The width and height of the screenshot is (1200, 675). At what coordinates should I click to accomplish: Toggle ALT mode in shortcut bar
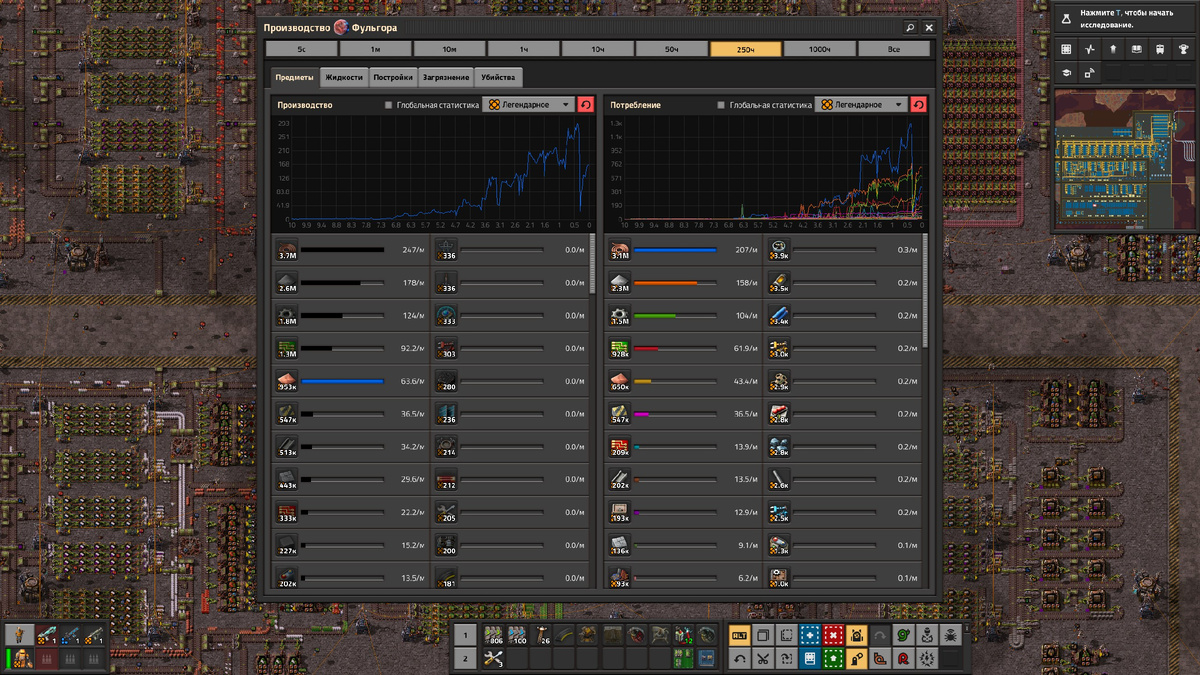pyautogui.click(x=740, y=635)
